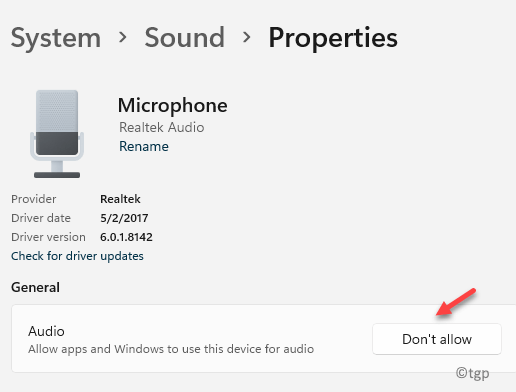Screen dimensions: 516x392
Task: Go back to System in the breadcrumb
Action: point(56,38)
